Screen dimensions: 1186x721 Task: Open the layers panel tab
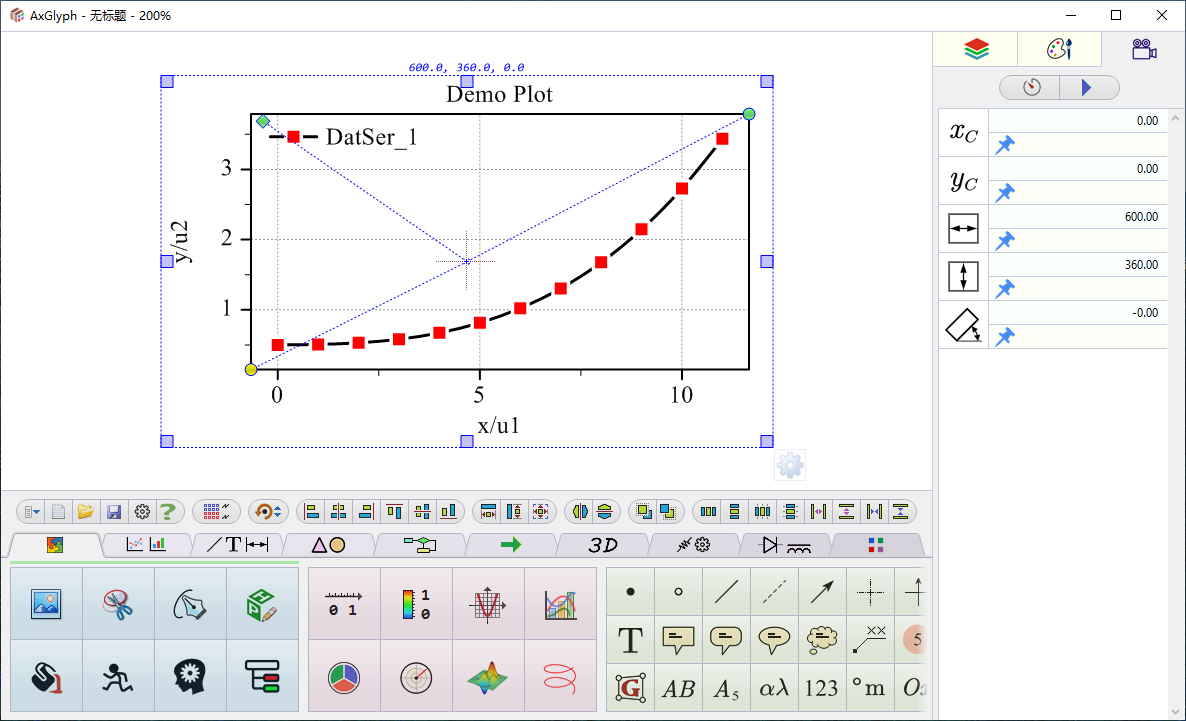(x=976, y=49)
